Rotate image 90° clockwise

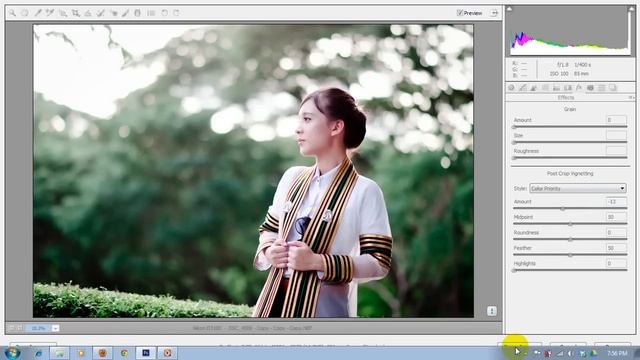pos(176,13)
